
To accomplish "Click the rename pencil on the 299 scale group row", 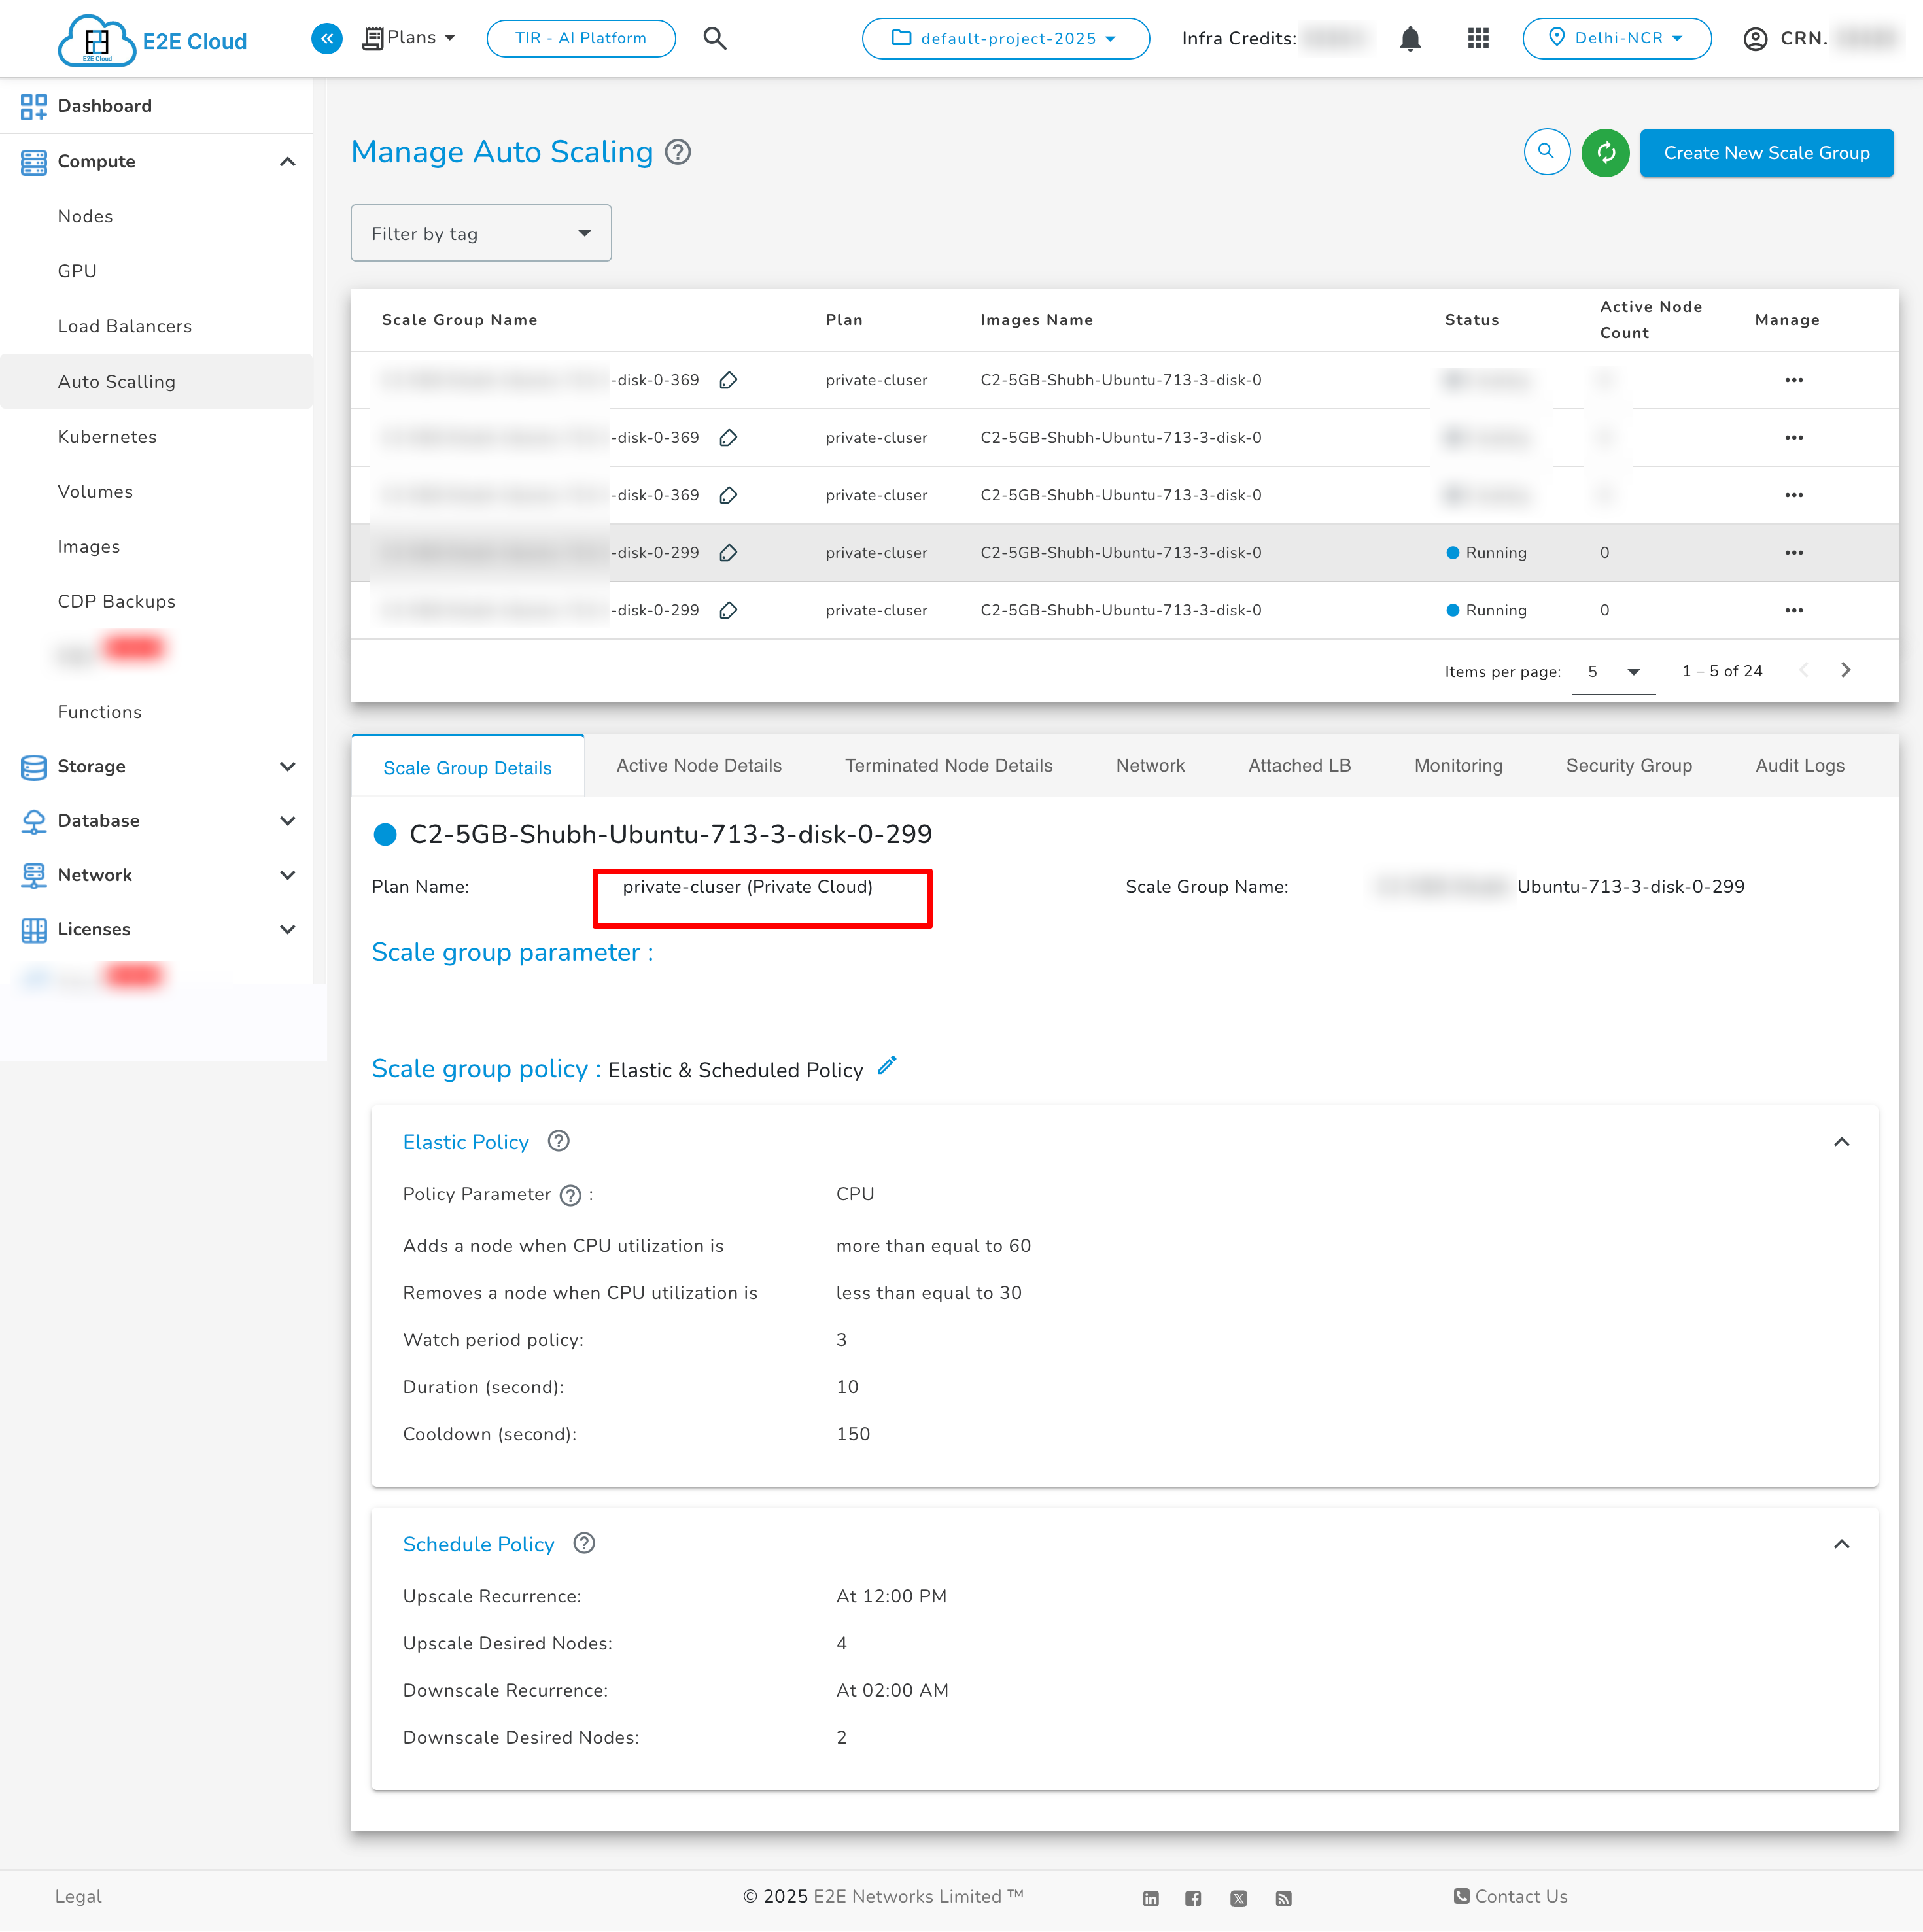I will pyautogui.click(x=728, y=552).
